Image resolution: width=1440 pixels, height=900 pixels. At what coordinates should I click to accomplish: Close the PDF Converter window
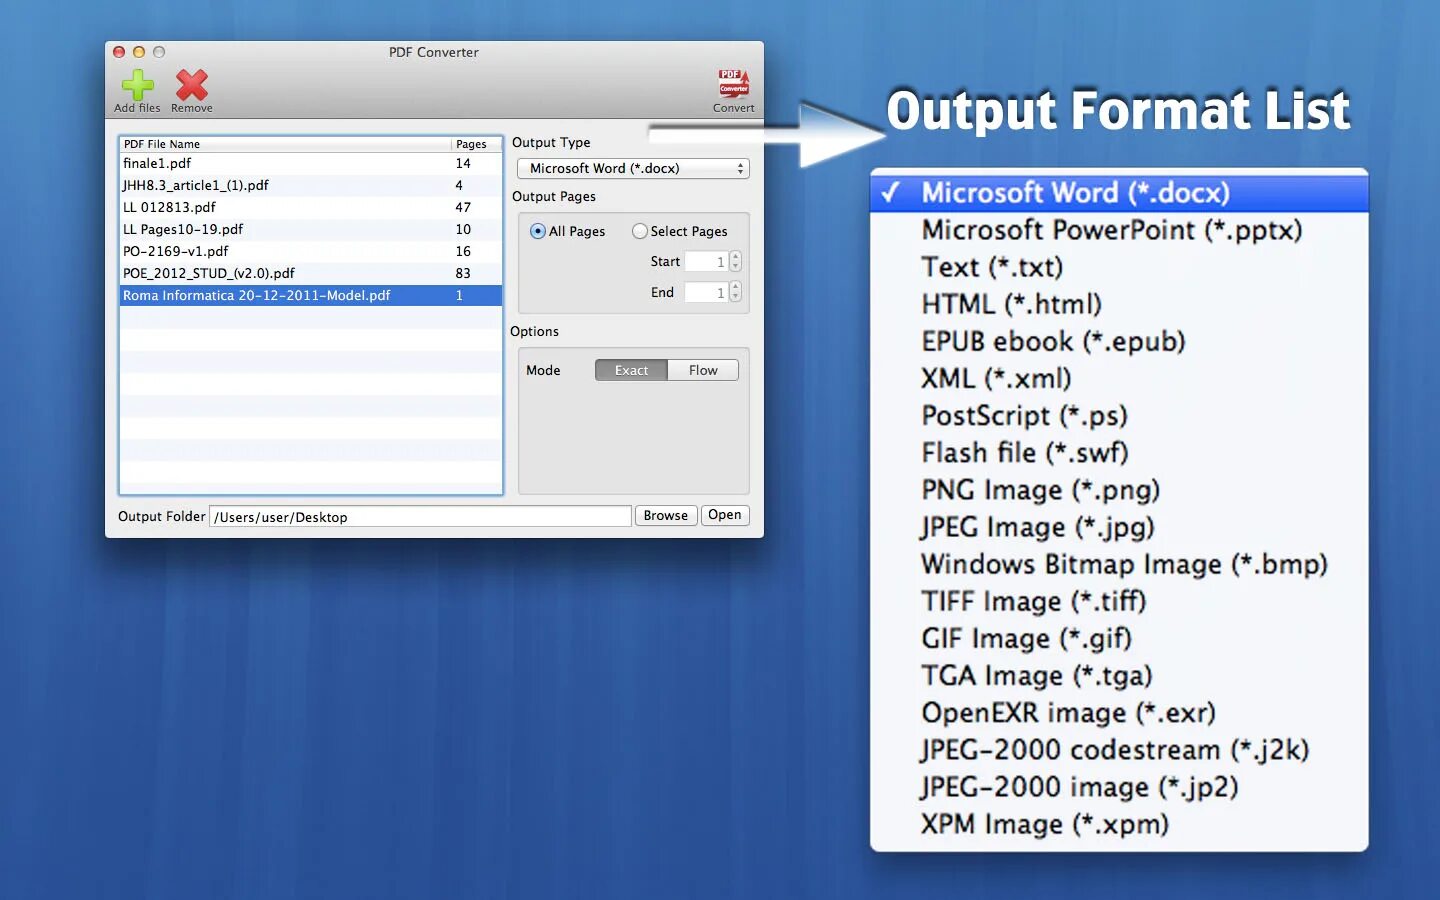point(119,52)
